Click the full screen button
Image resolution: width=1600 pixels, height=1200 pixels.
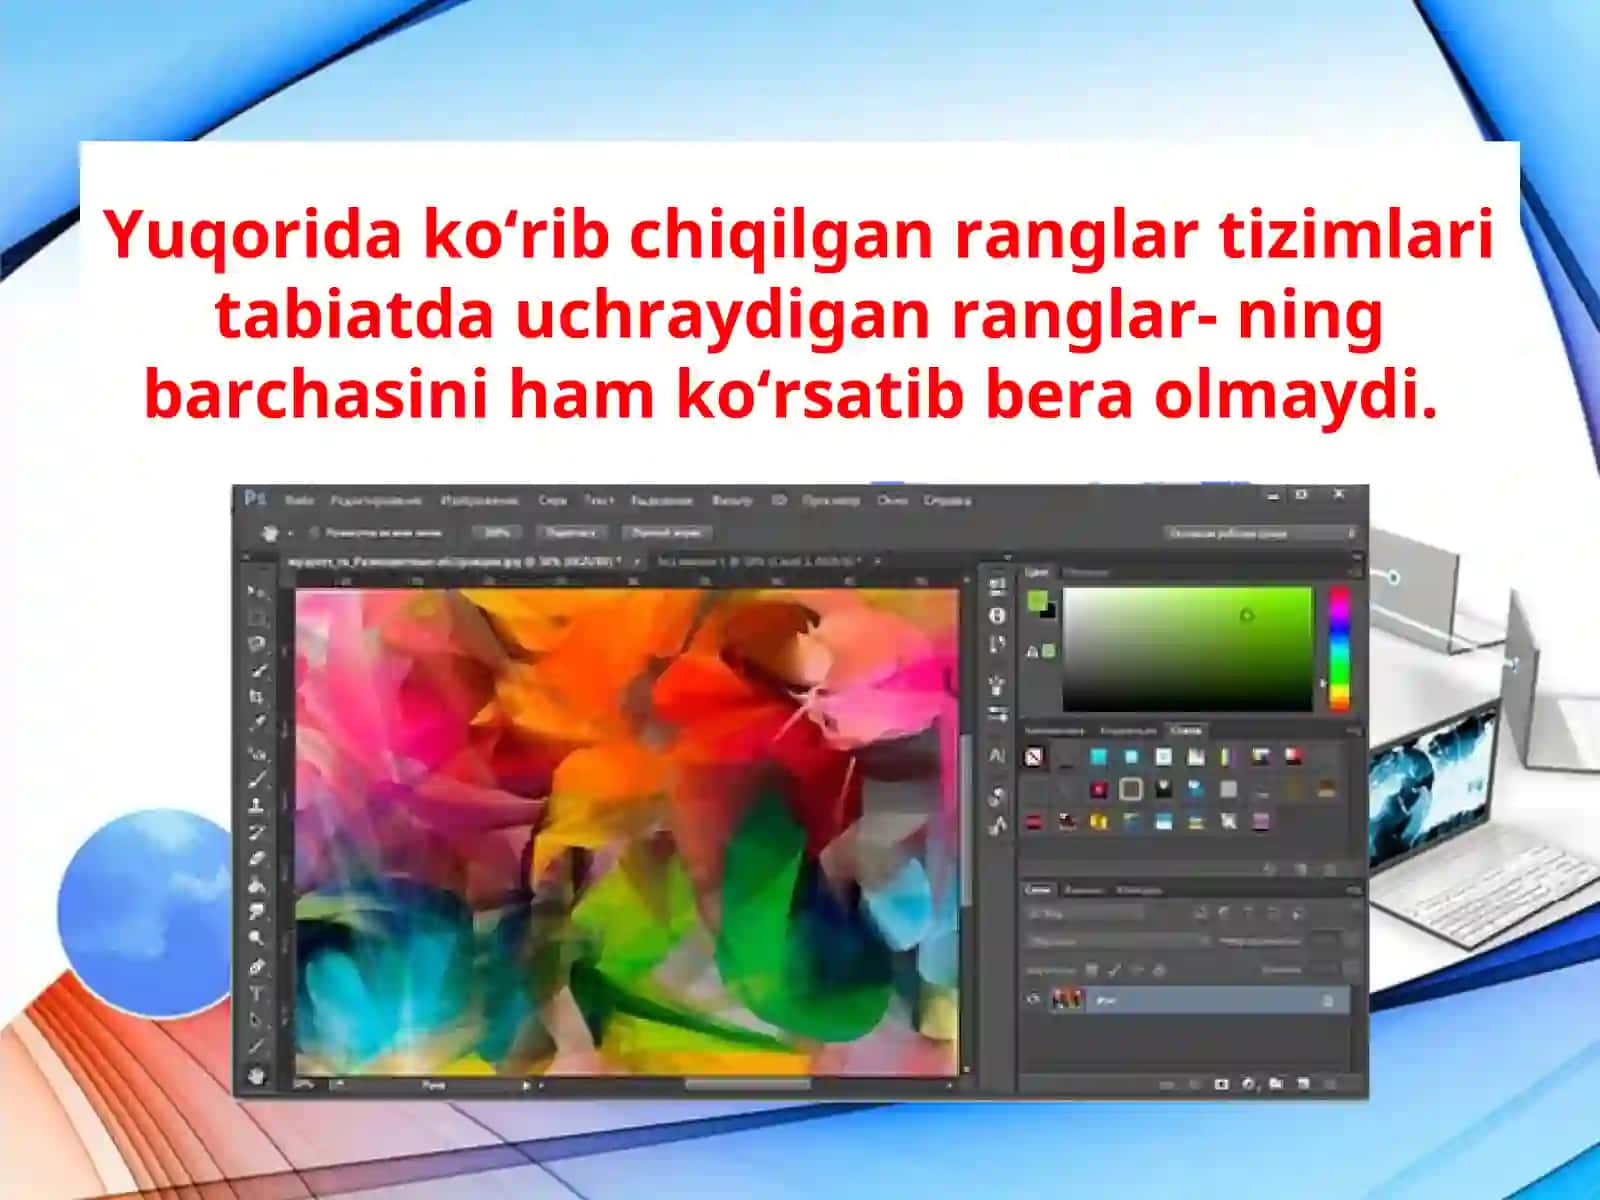point(667,533)
